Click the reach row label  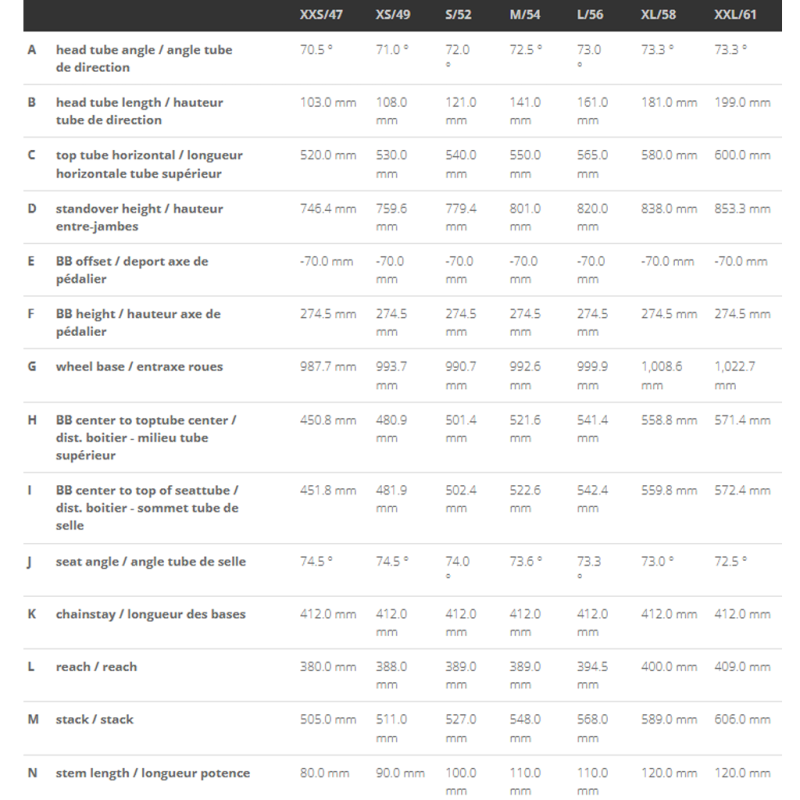tap(96, 667)
